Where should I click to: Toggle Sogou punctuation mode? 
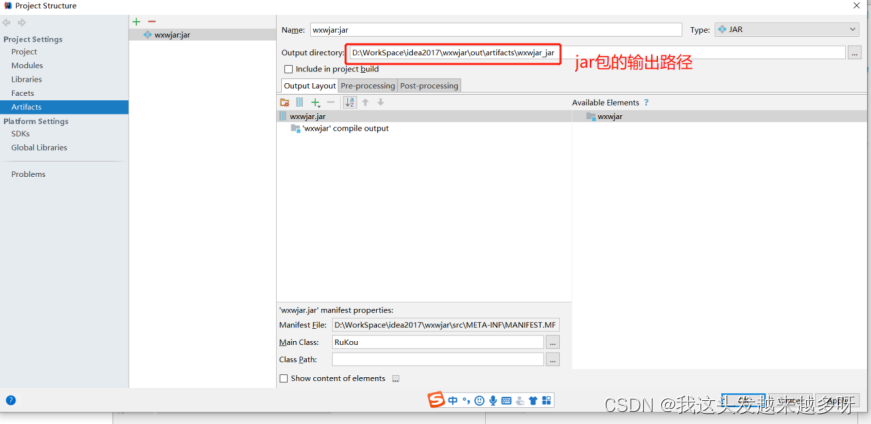point(466,400)
